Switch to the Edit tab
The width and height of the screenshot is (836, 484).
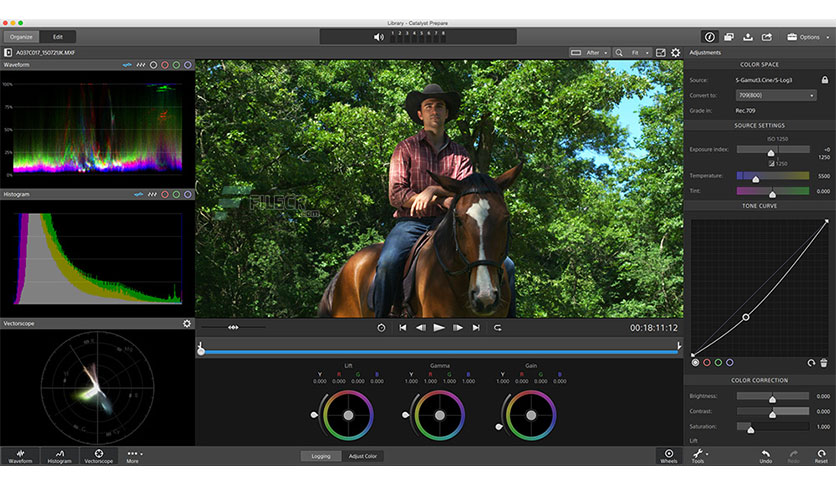pyautogui.click(x=58, y=37)
